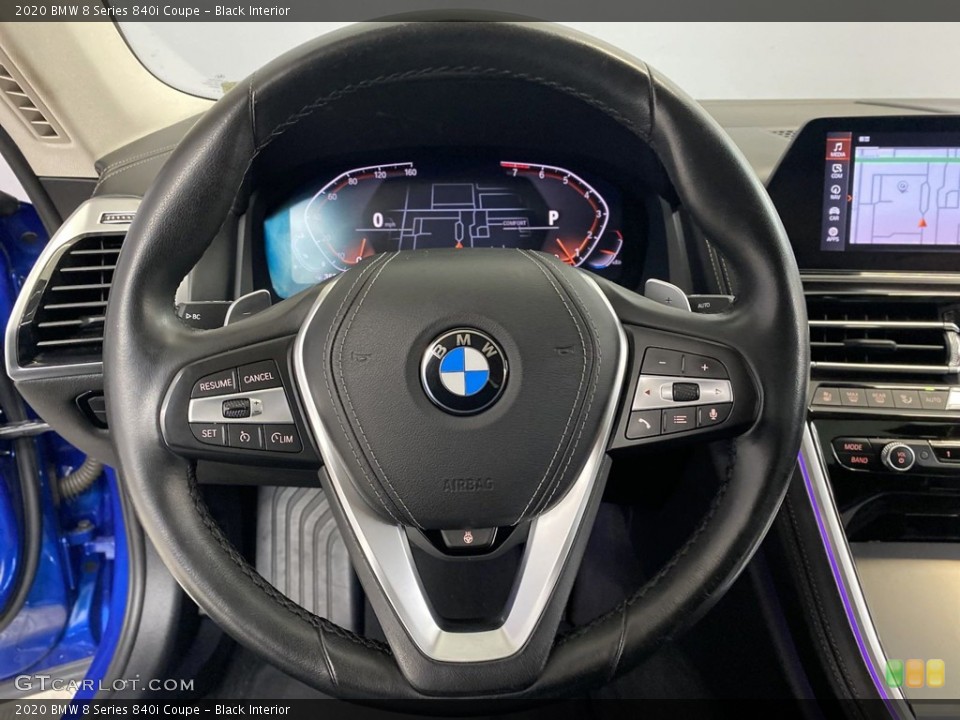
Task: Open CAR on the iDrive sidebar
Action: pos(834,214)
